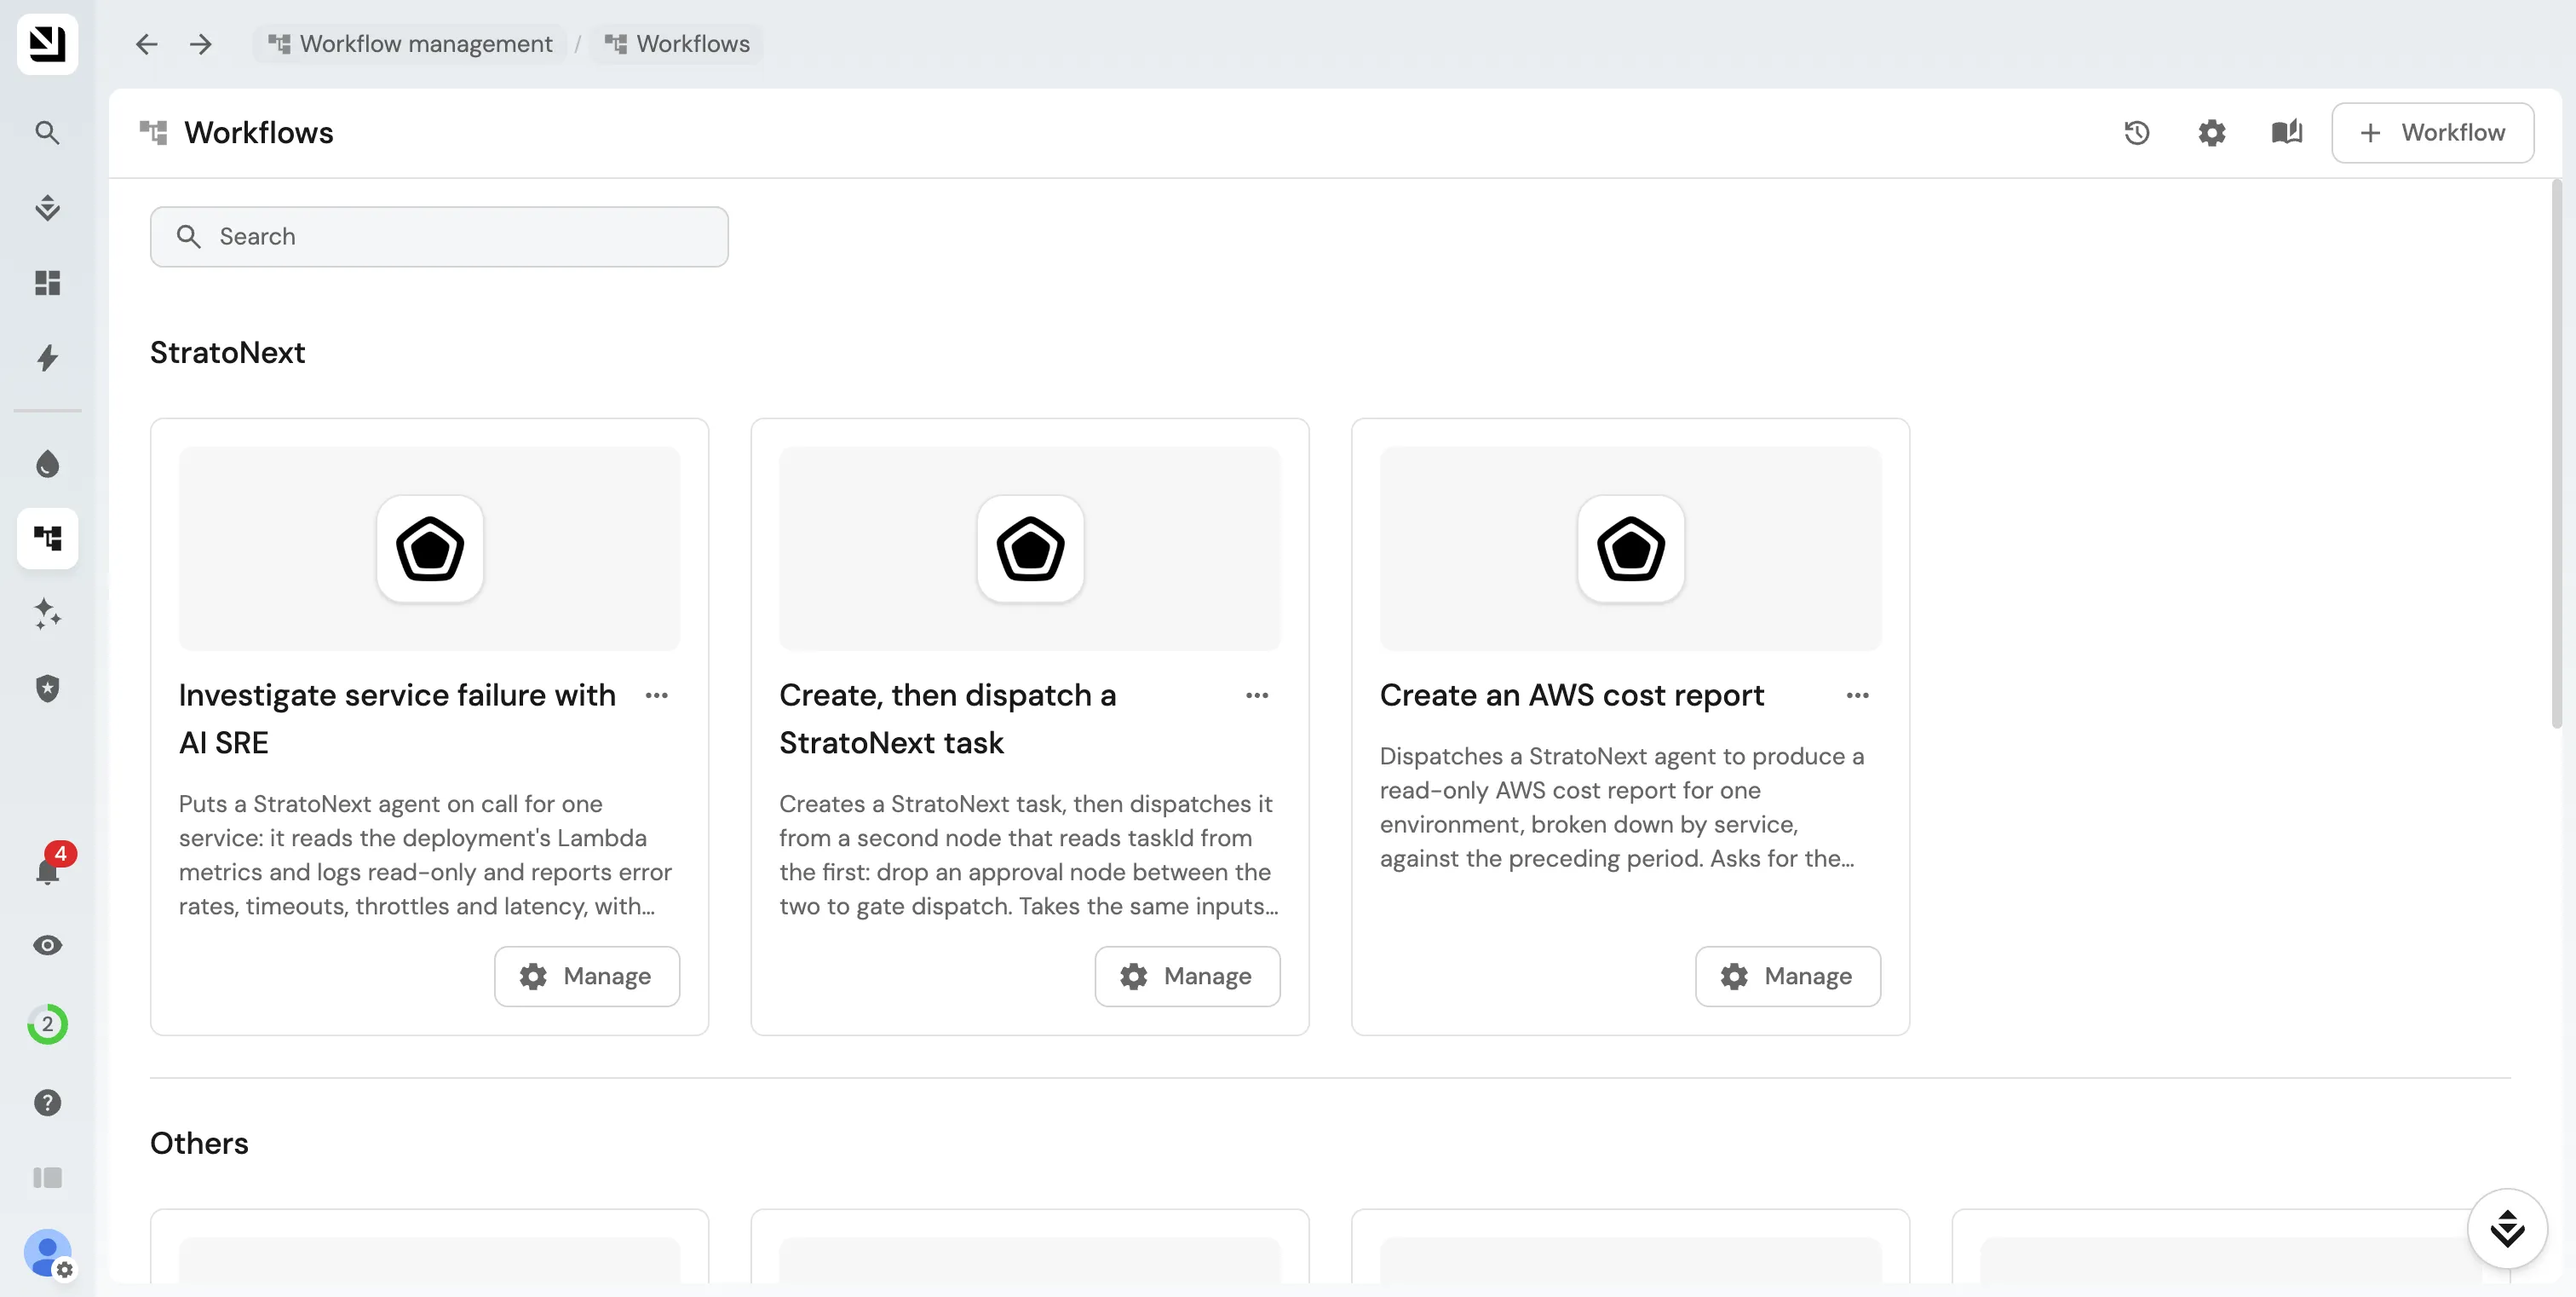
Task: Open the 'Investigate service failure with AI SRE' title
Action: 397,719
